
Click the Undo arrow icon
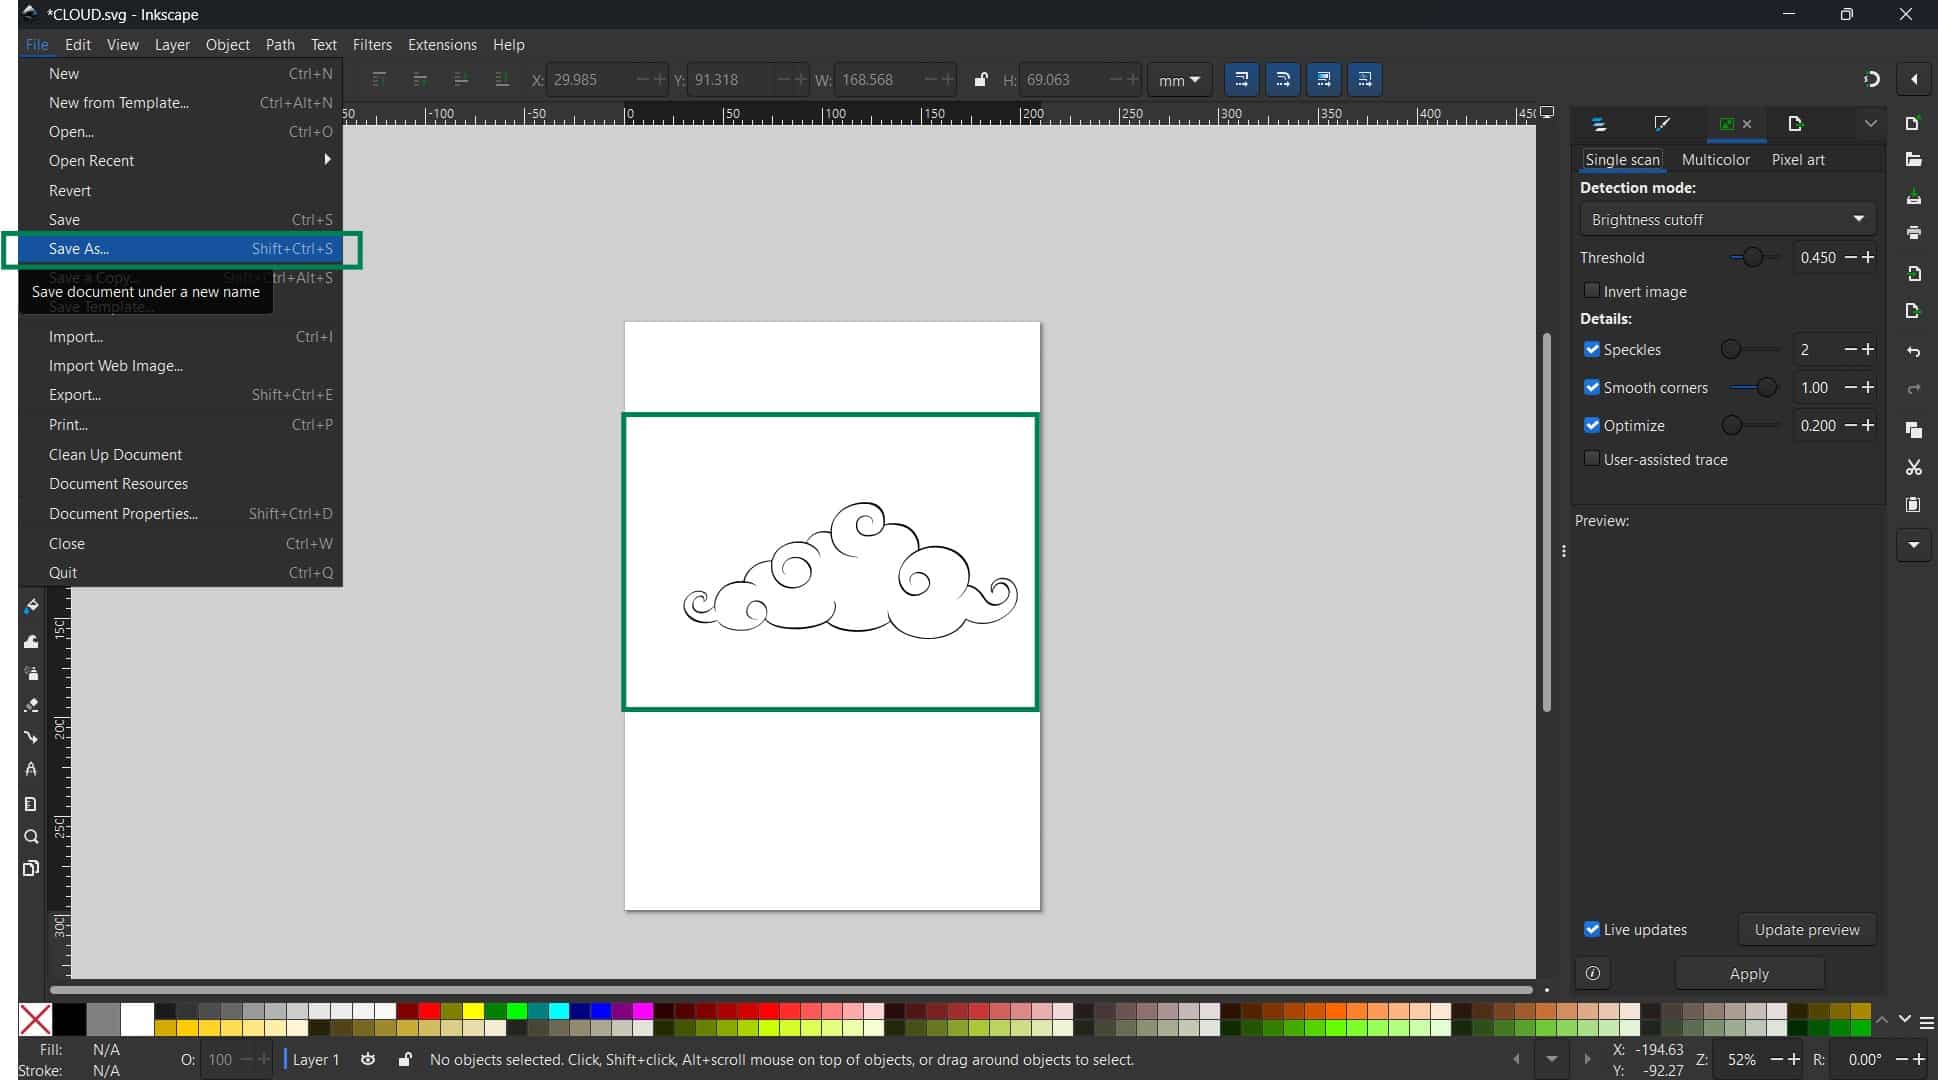(x=1913, y=352)
